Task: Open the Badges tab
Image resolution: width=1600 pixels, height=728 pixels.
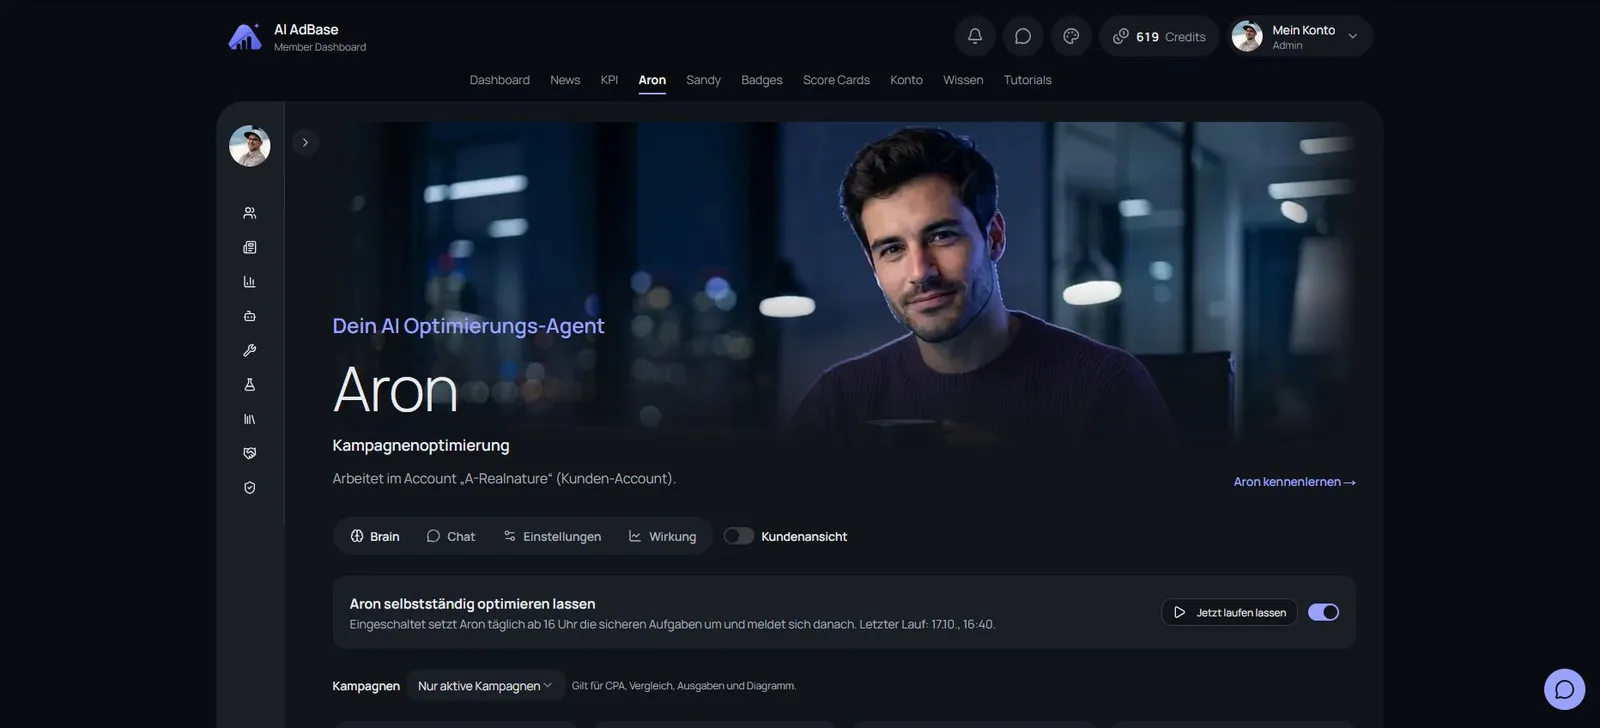Action: click(x=762, y=80)
